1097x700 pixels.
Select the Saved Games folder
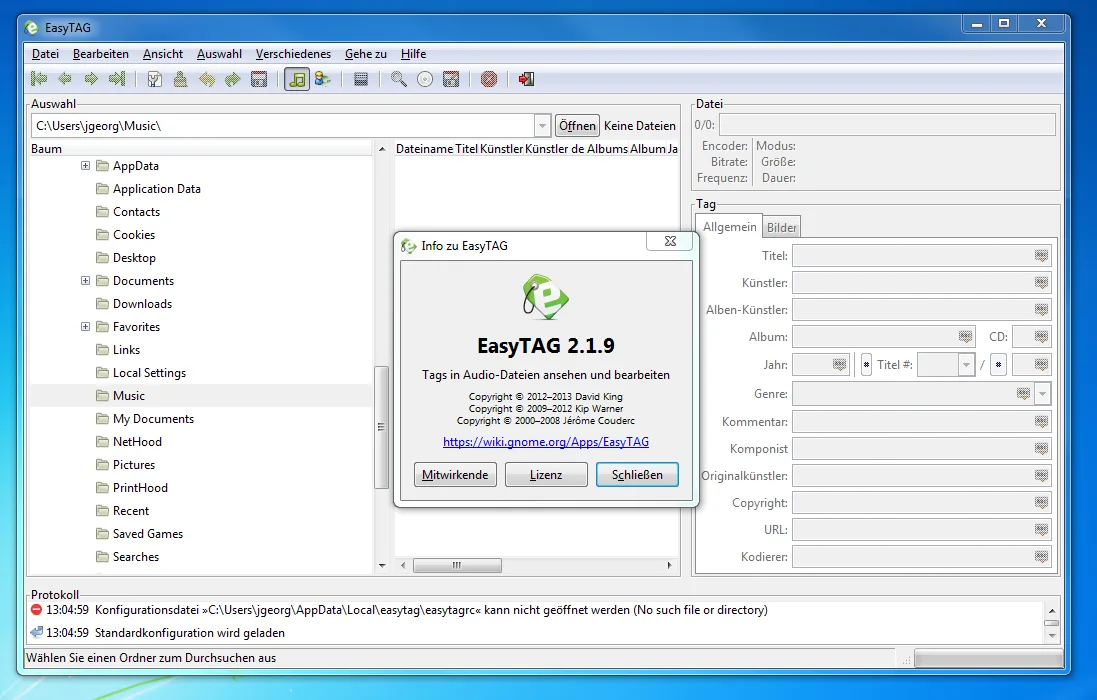(148, 534)
